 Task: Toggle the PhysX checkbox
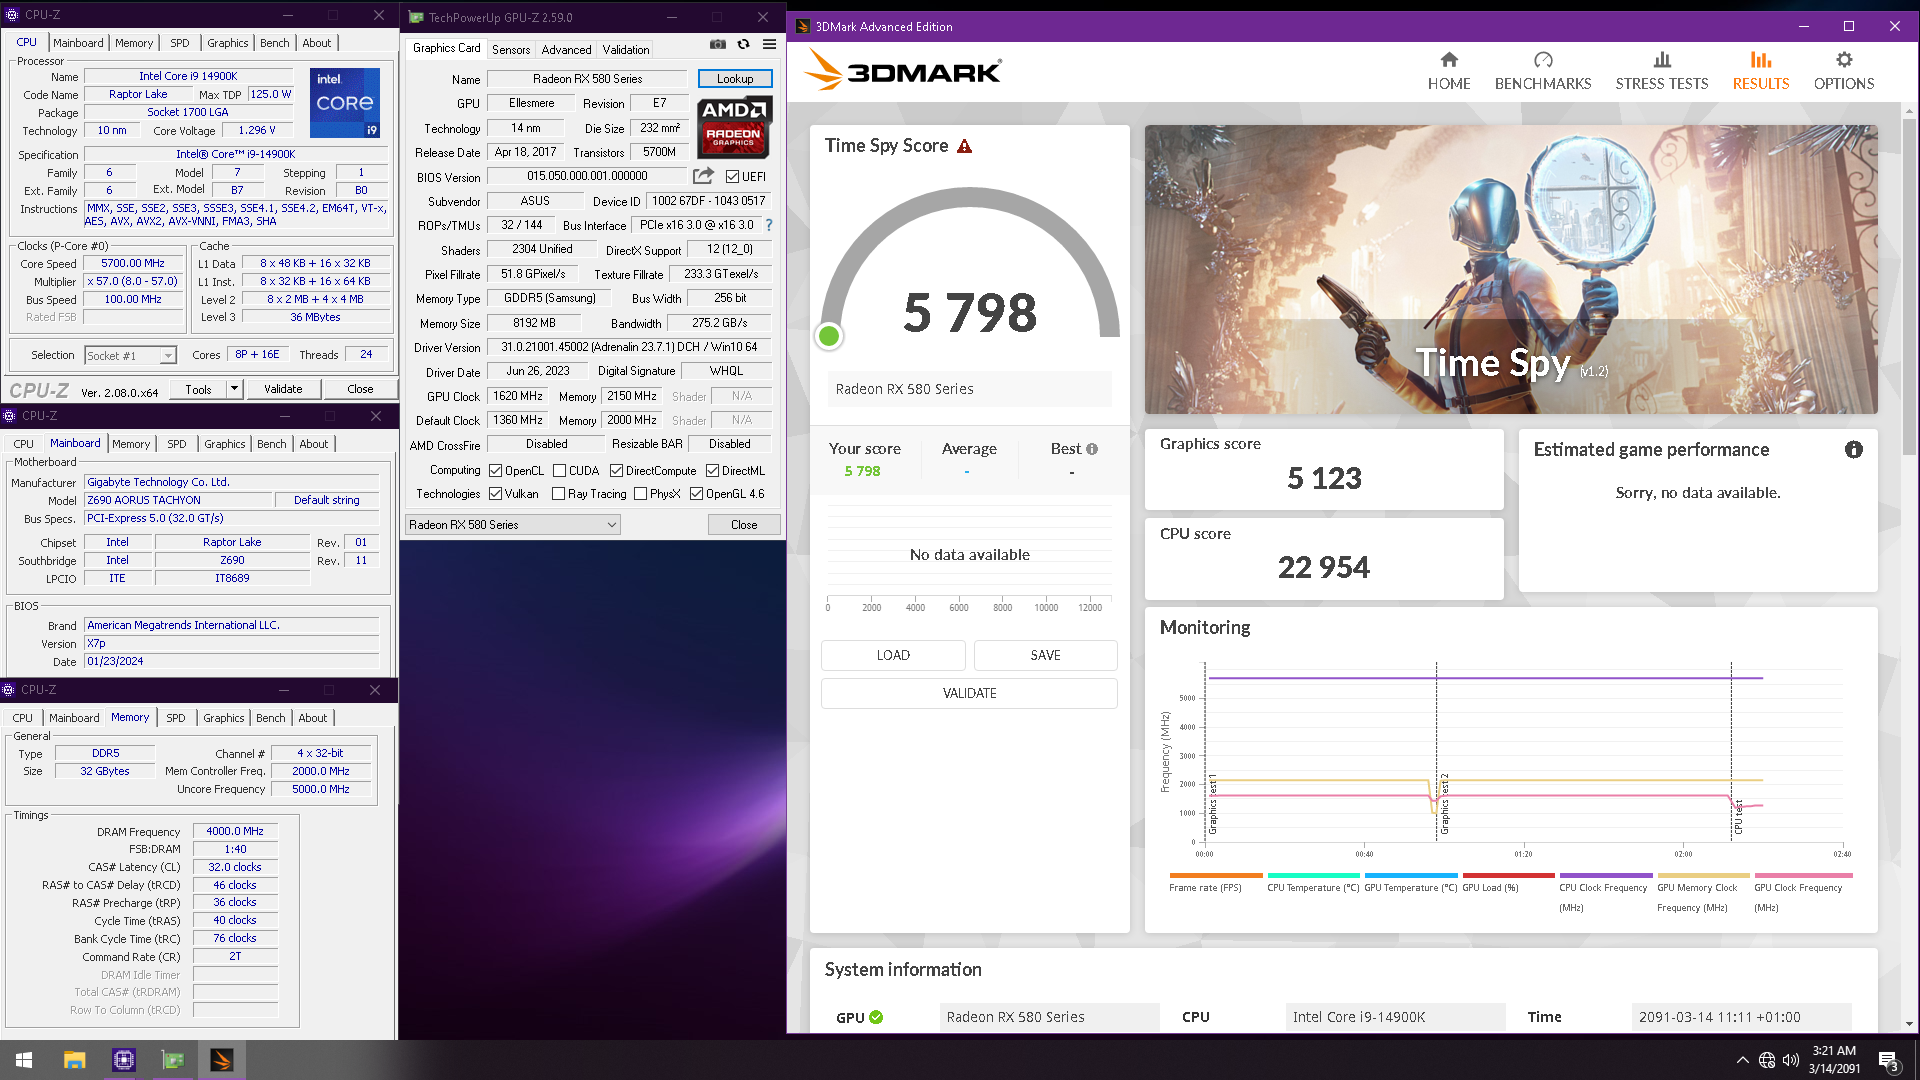click(640, 494)
